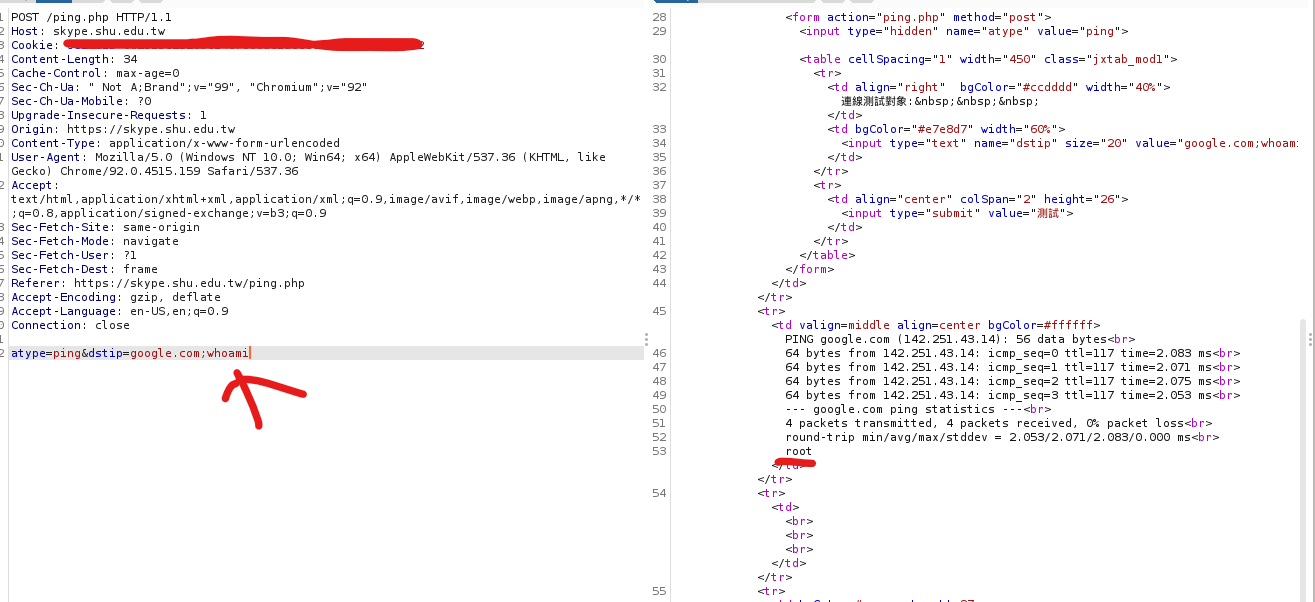The image size is (1315, 602).
Task: Select the 'Host: skype.shu.edu.tw' header
Action: point(88,31)
